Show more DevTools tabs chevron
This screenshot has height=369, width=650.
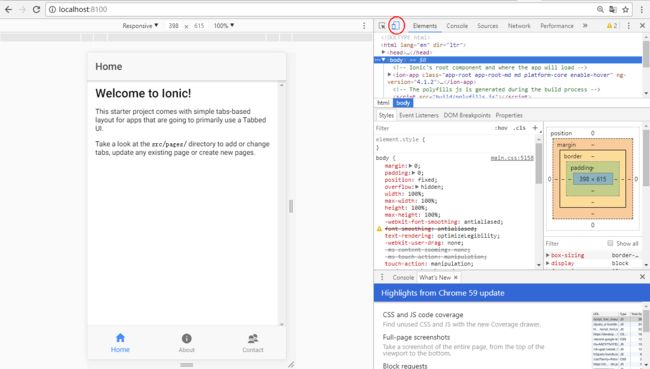coord(585,26)
